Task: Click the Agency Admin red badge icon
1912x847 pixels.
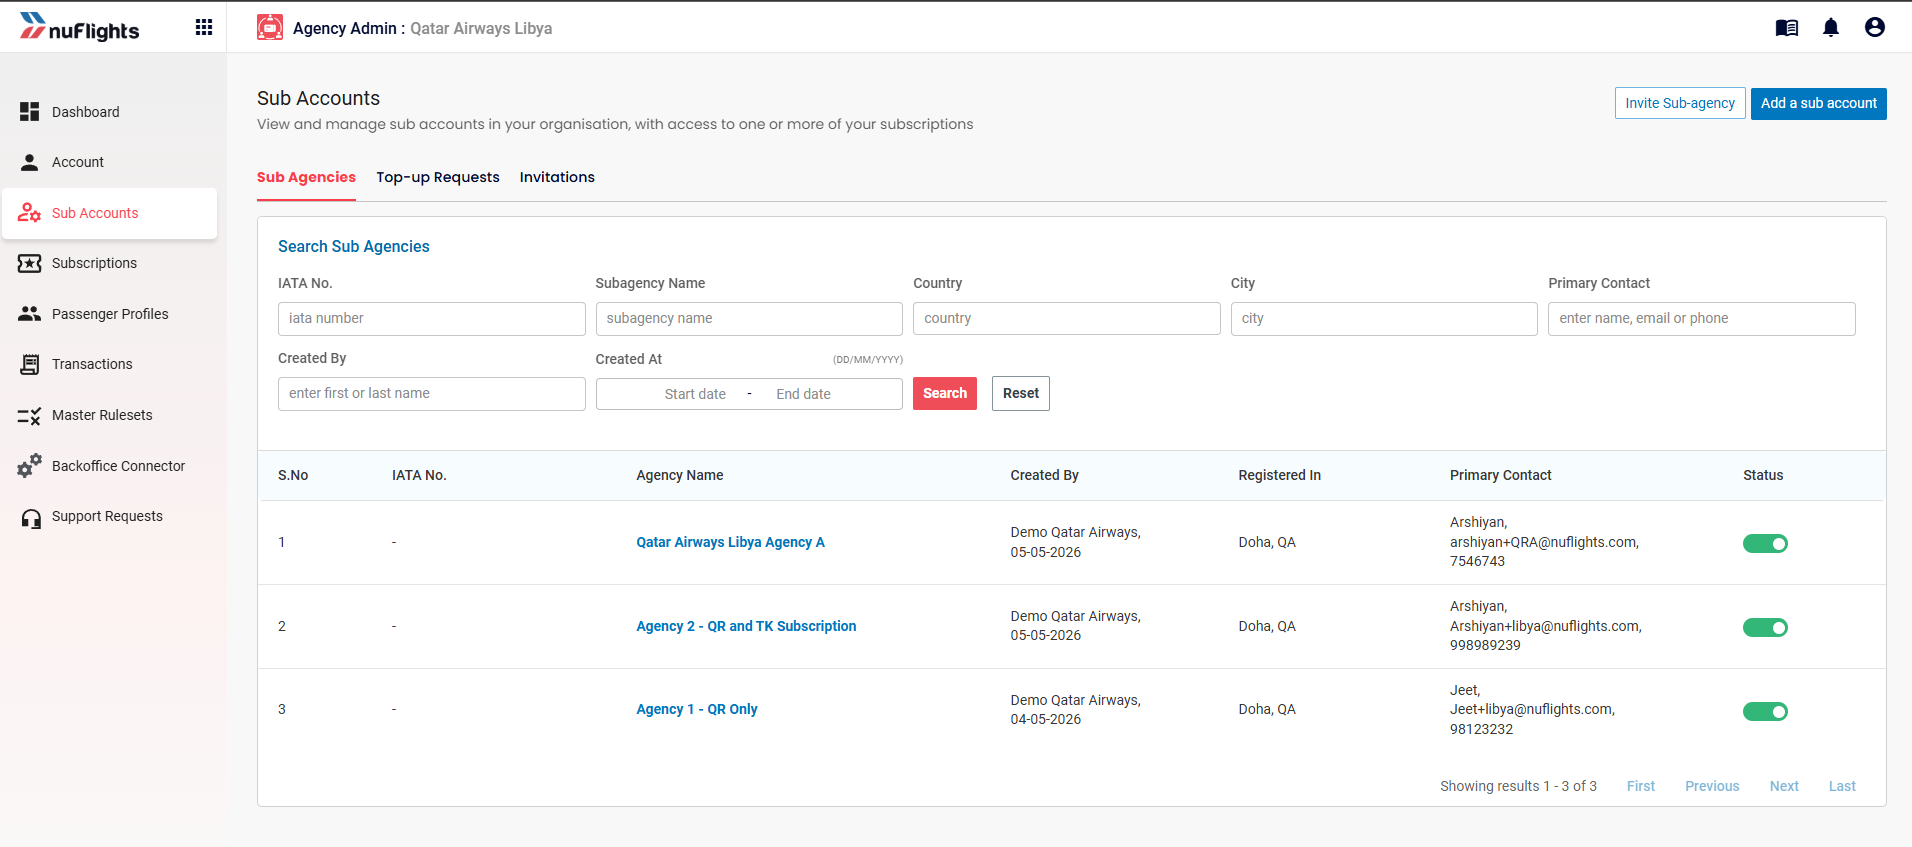Action: [x=270, y=28]
